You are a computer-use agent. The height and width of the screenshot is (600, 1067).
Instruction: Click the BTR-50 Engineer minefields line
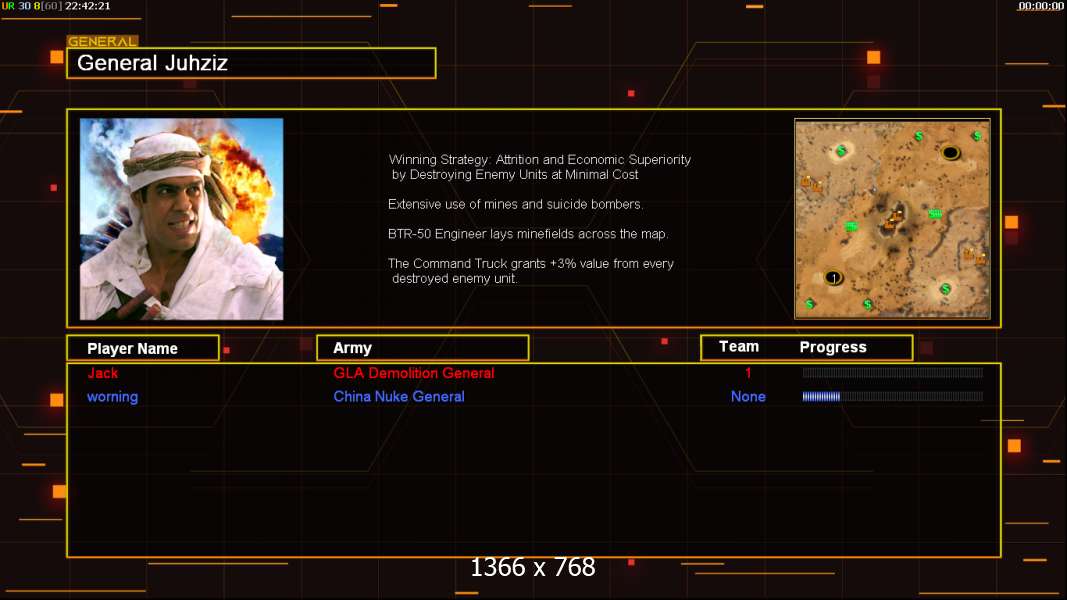528,234
